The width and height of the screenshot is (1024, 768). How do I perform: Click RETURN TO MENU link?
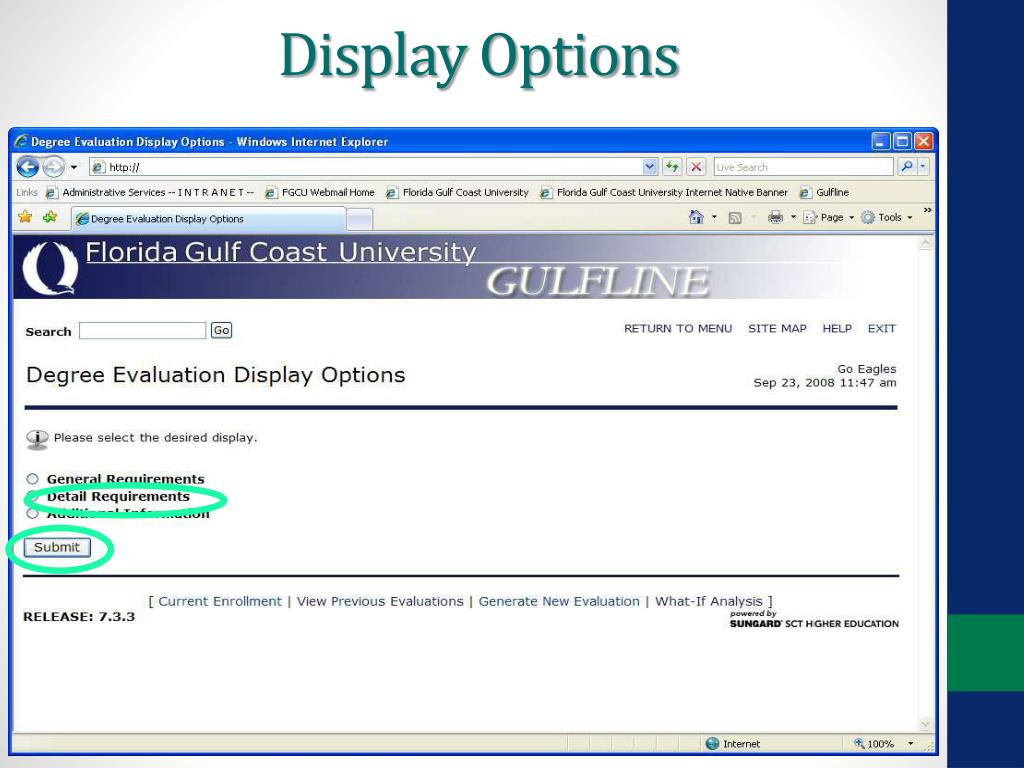[678, 328]
